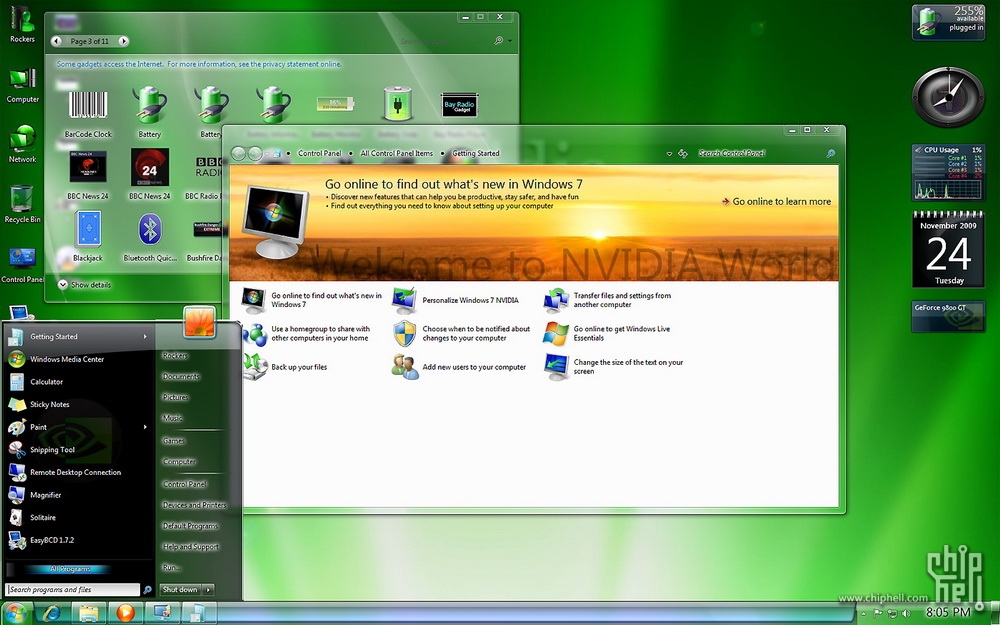Click Transfer files and settings link

[x=622, y=300]
